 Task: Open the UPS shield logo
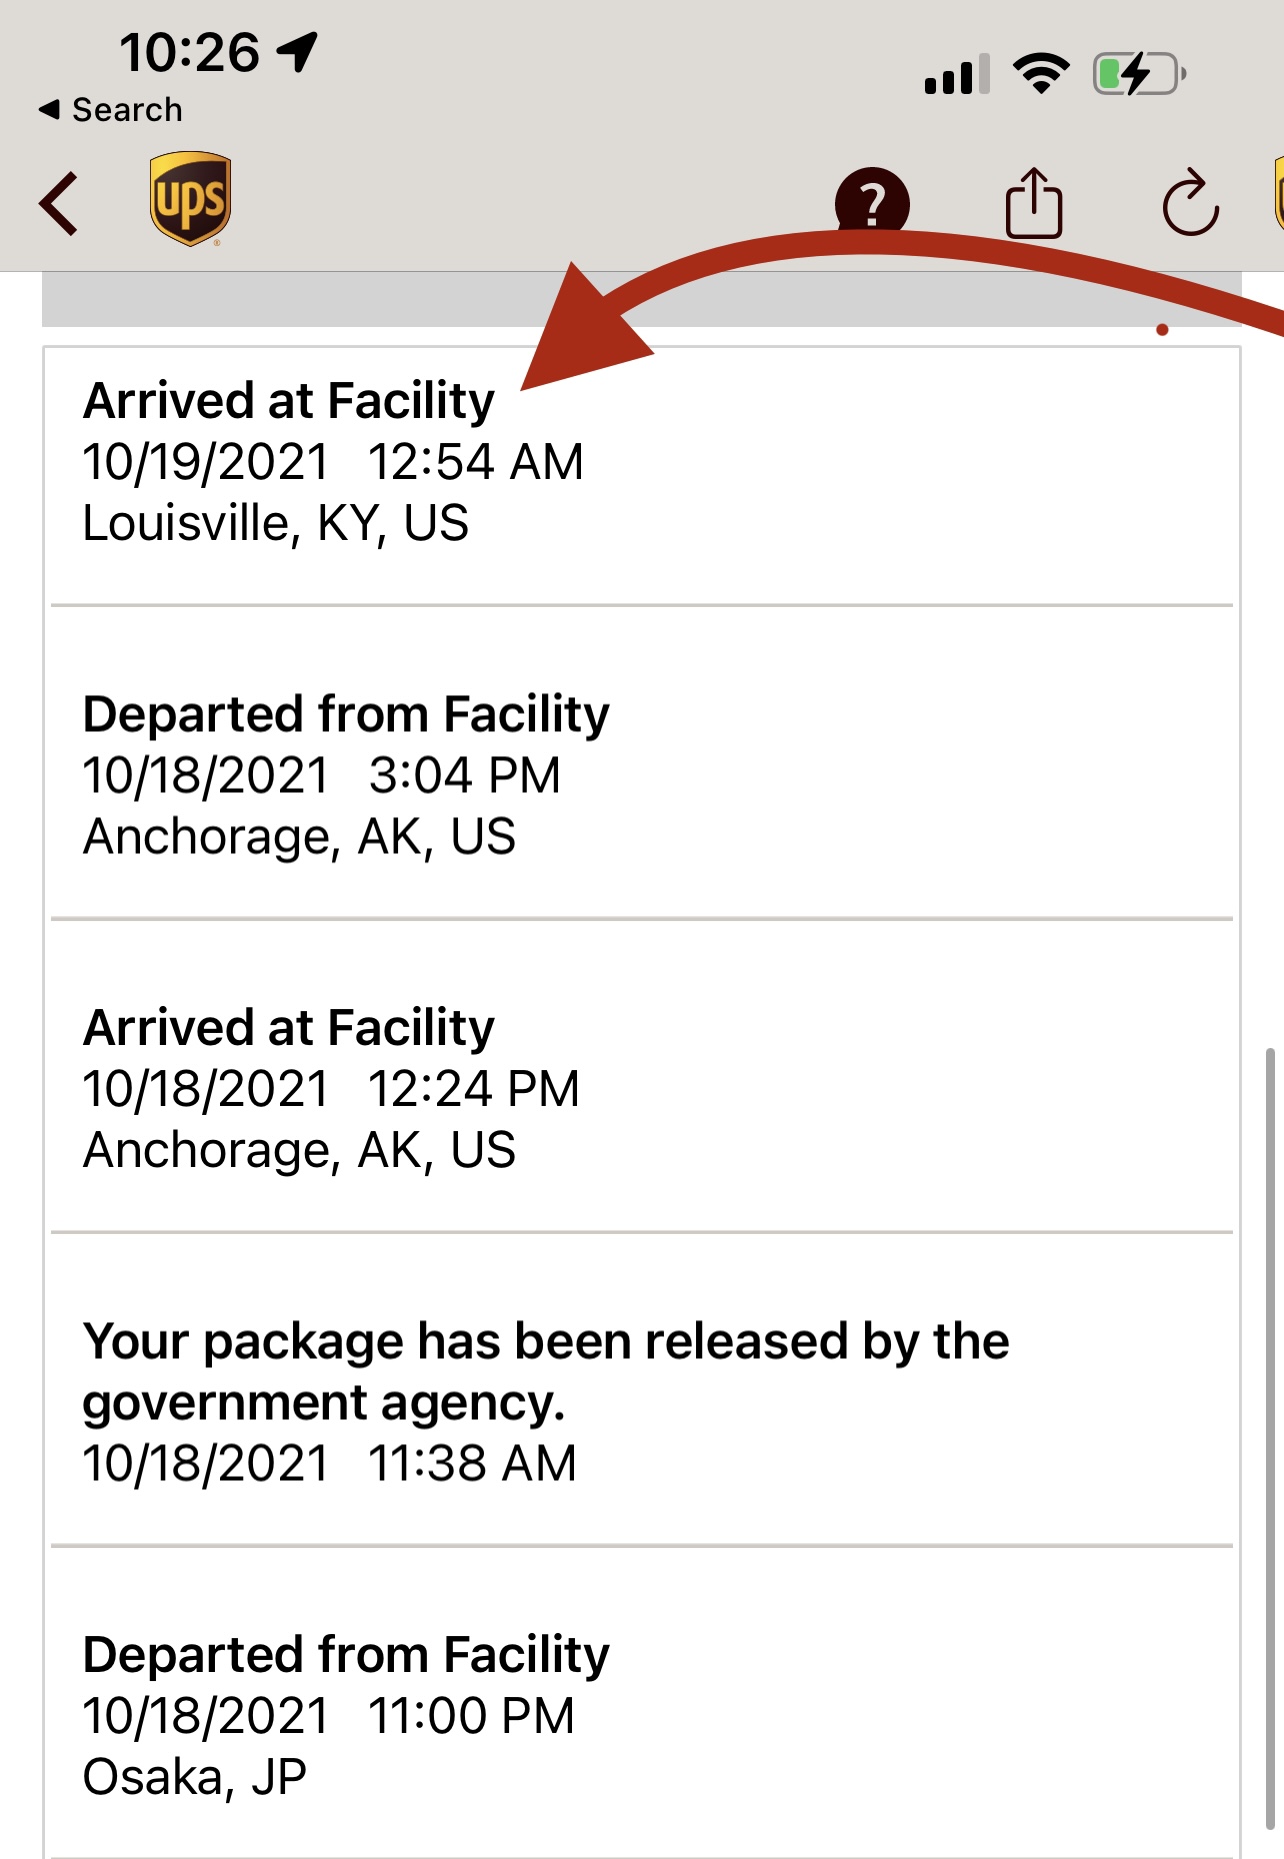point(190,199)
